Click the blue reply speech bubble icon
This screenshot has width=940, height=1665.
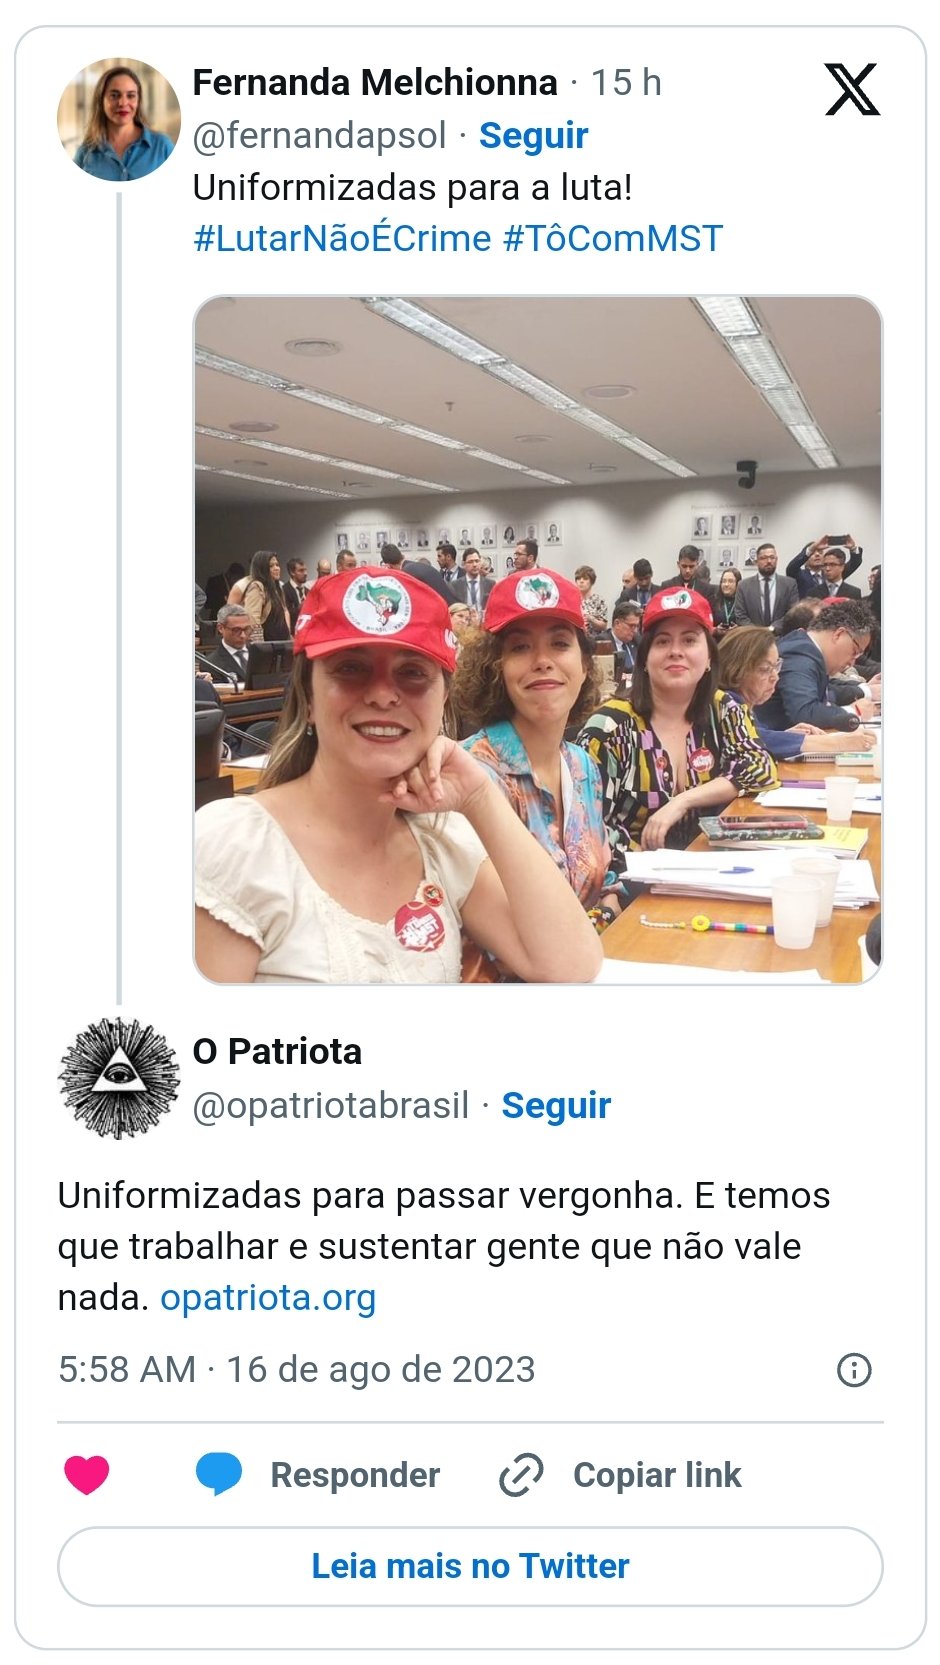[x=219, y=1474]
